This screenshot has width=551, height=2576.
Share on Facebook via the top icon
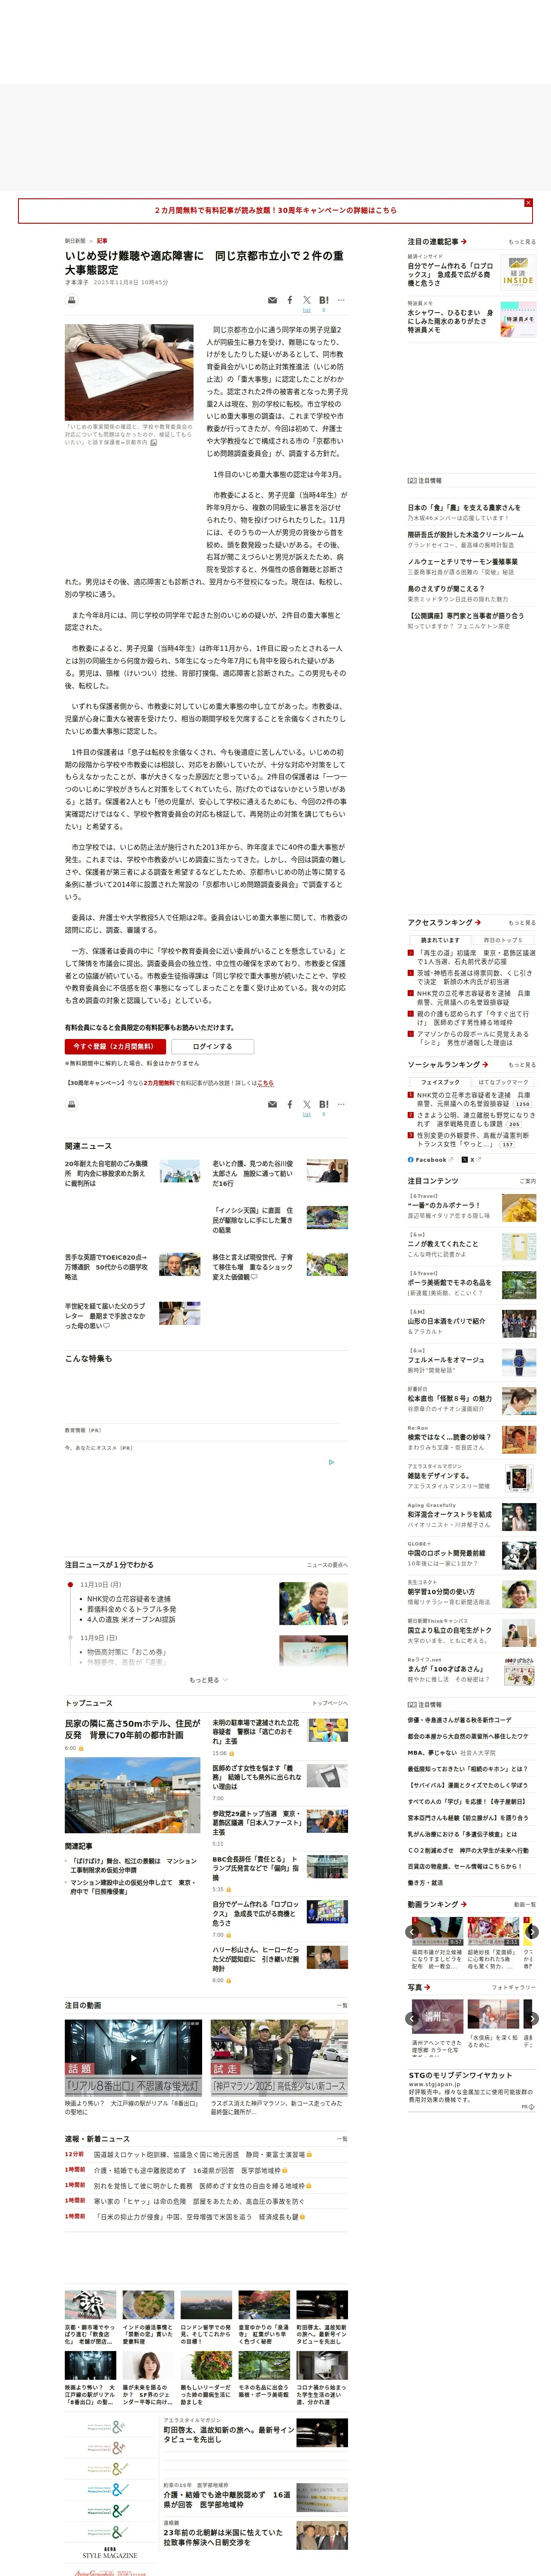(290, 300)
